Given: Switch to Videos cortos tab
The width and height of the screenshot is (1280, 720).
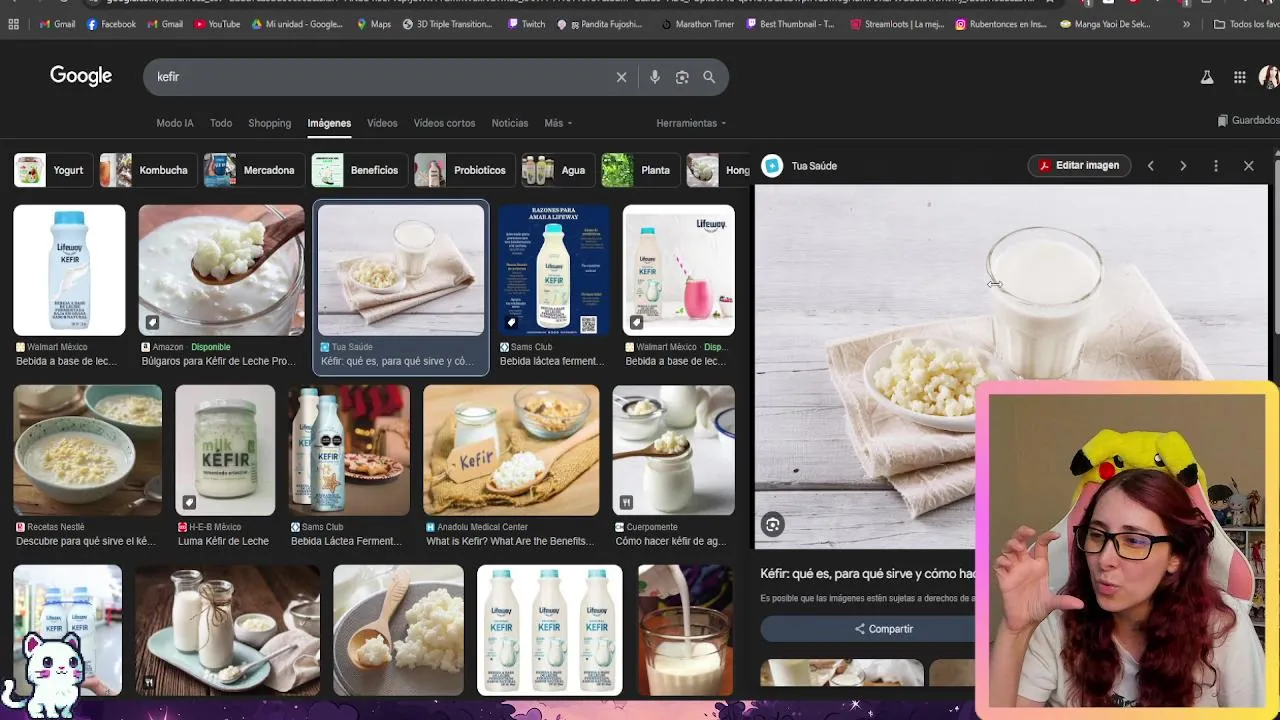Looking at the screenshot, I should pos(444,123).
